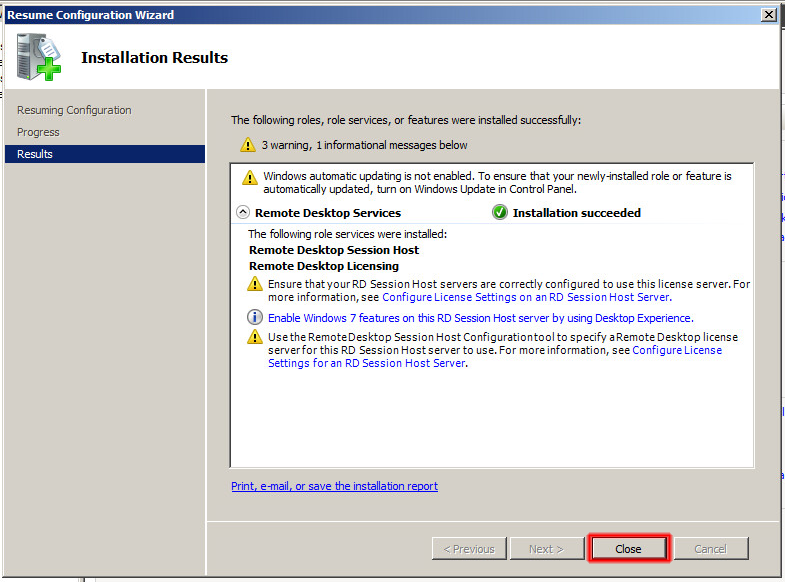785x582 pixels.
Task: Click warning icon beside 'Use the Remote Desktop Session Host Configuration tool'
Action: tap(255, 337)
